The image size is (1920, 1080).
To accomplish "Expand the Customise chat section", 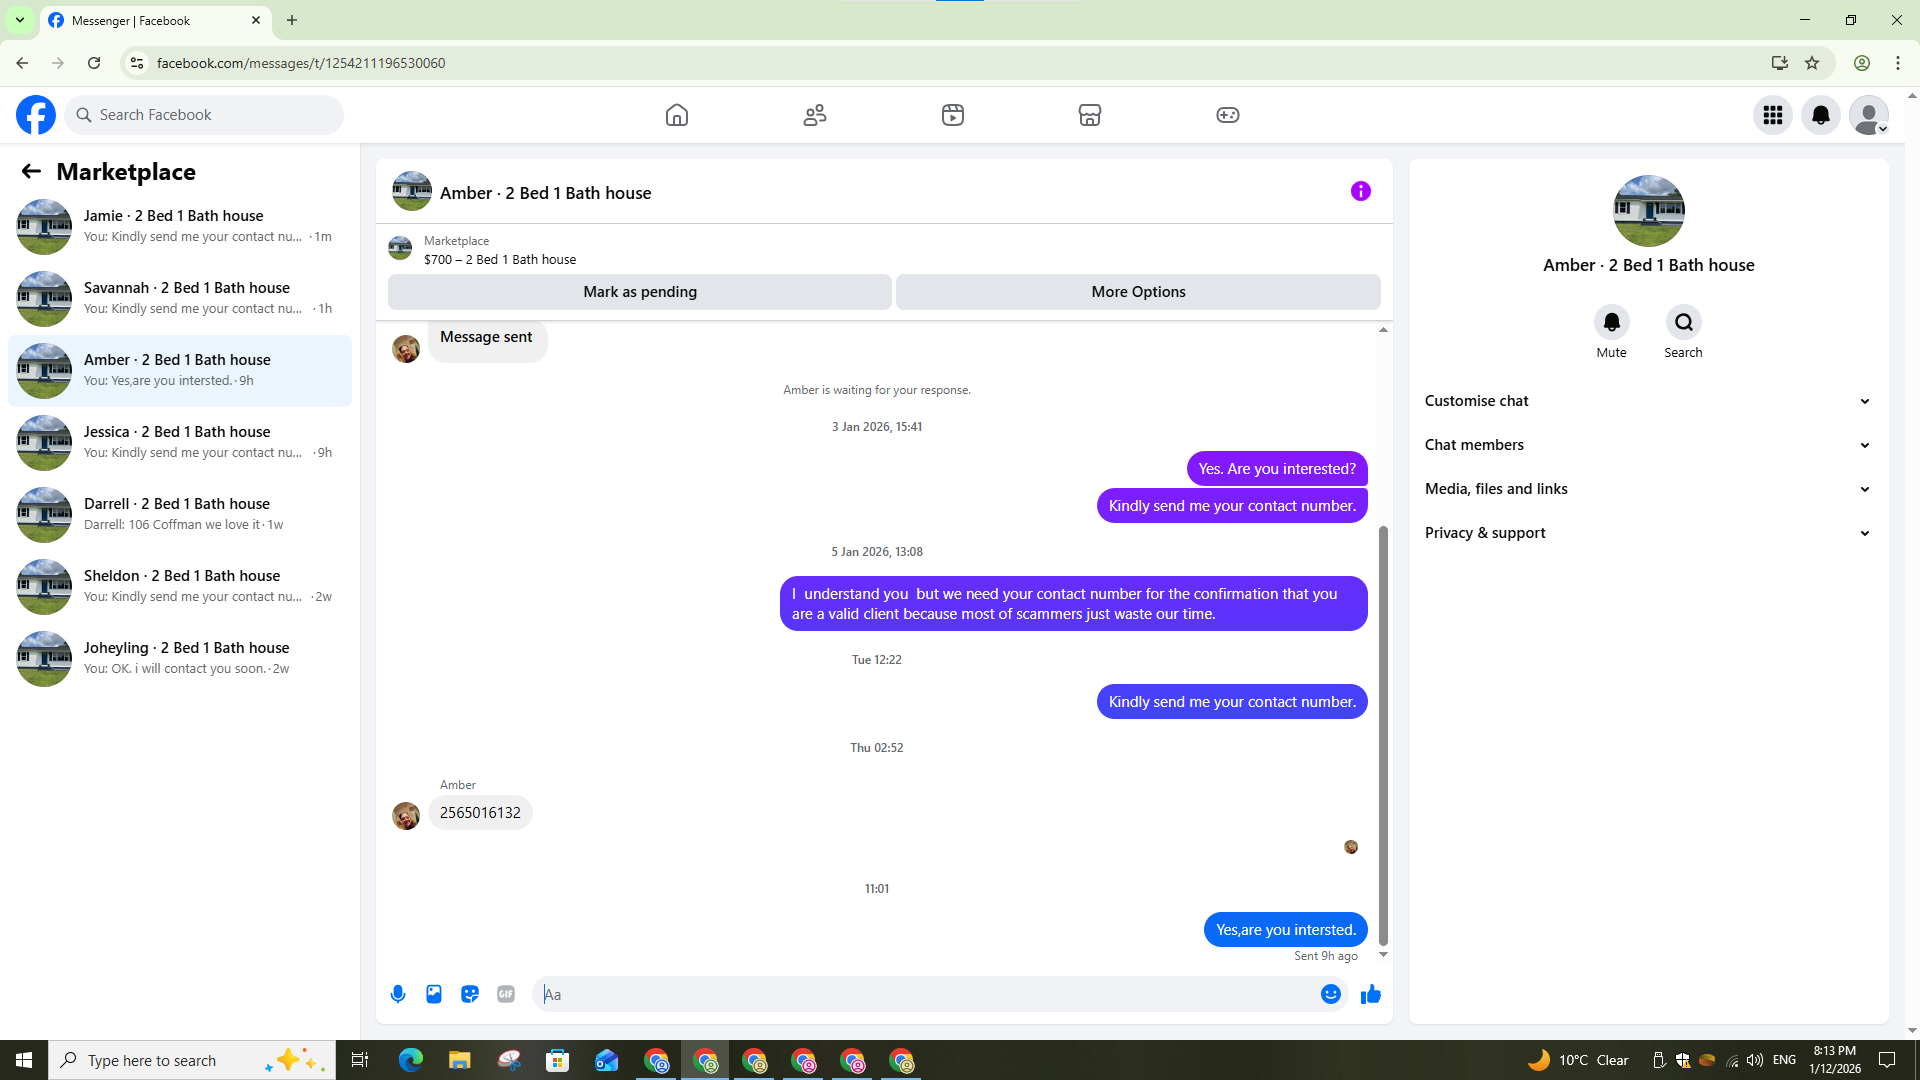I will [x=1647, y=401].
